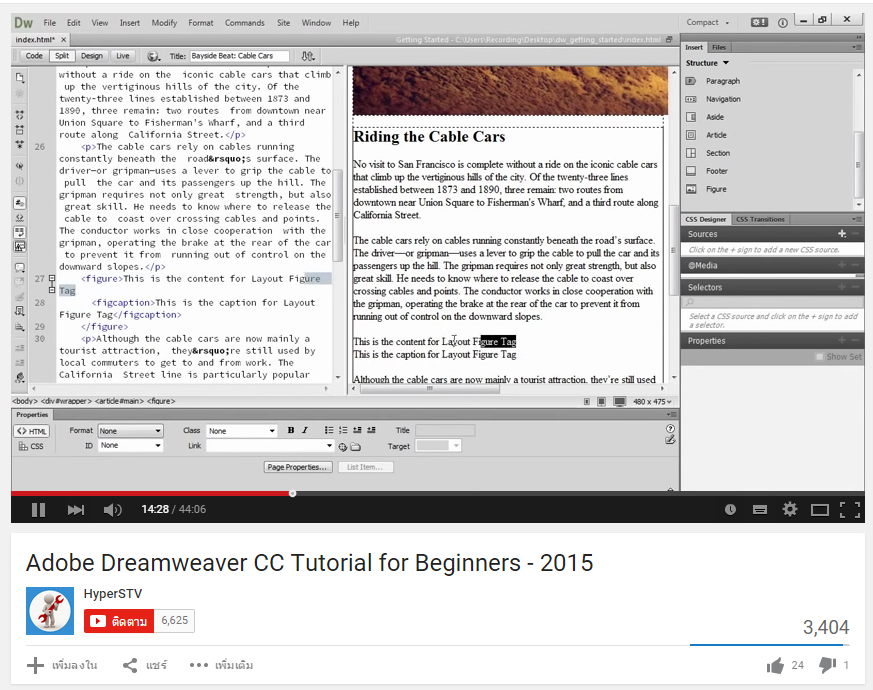The image size is (873, 690).
Task: Click the file management arrows icon
Action: (308, 56)
